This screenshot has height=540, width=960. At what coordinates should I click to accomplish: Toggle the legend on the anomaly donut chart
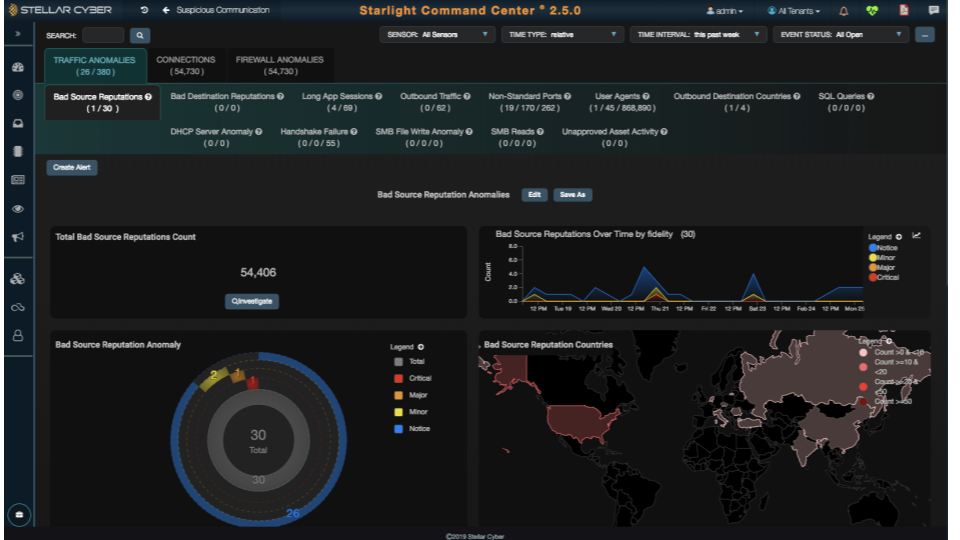point(421,347)
